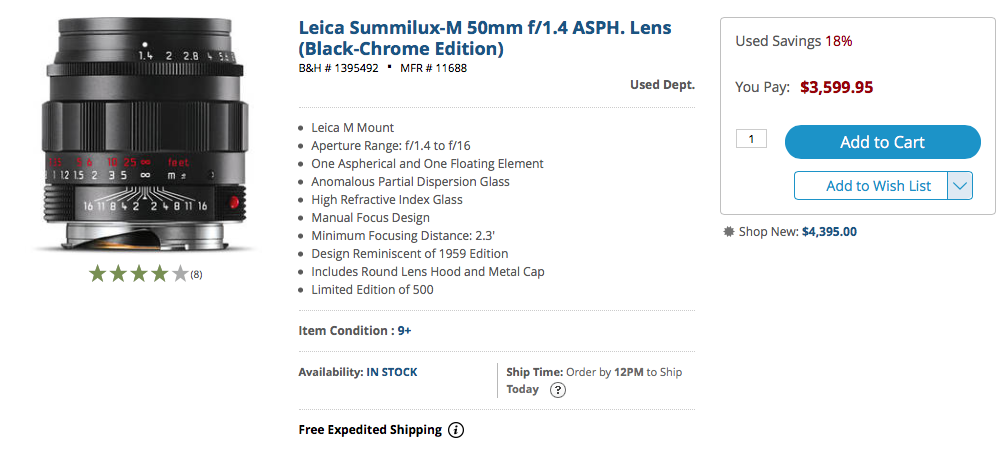Click the MFR # 11688 text
This screenshot has width=1008, height=468.
point(433,68)
